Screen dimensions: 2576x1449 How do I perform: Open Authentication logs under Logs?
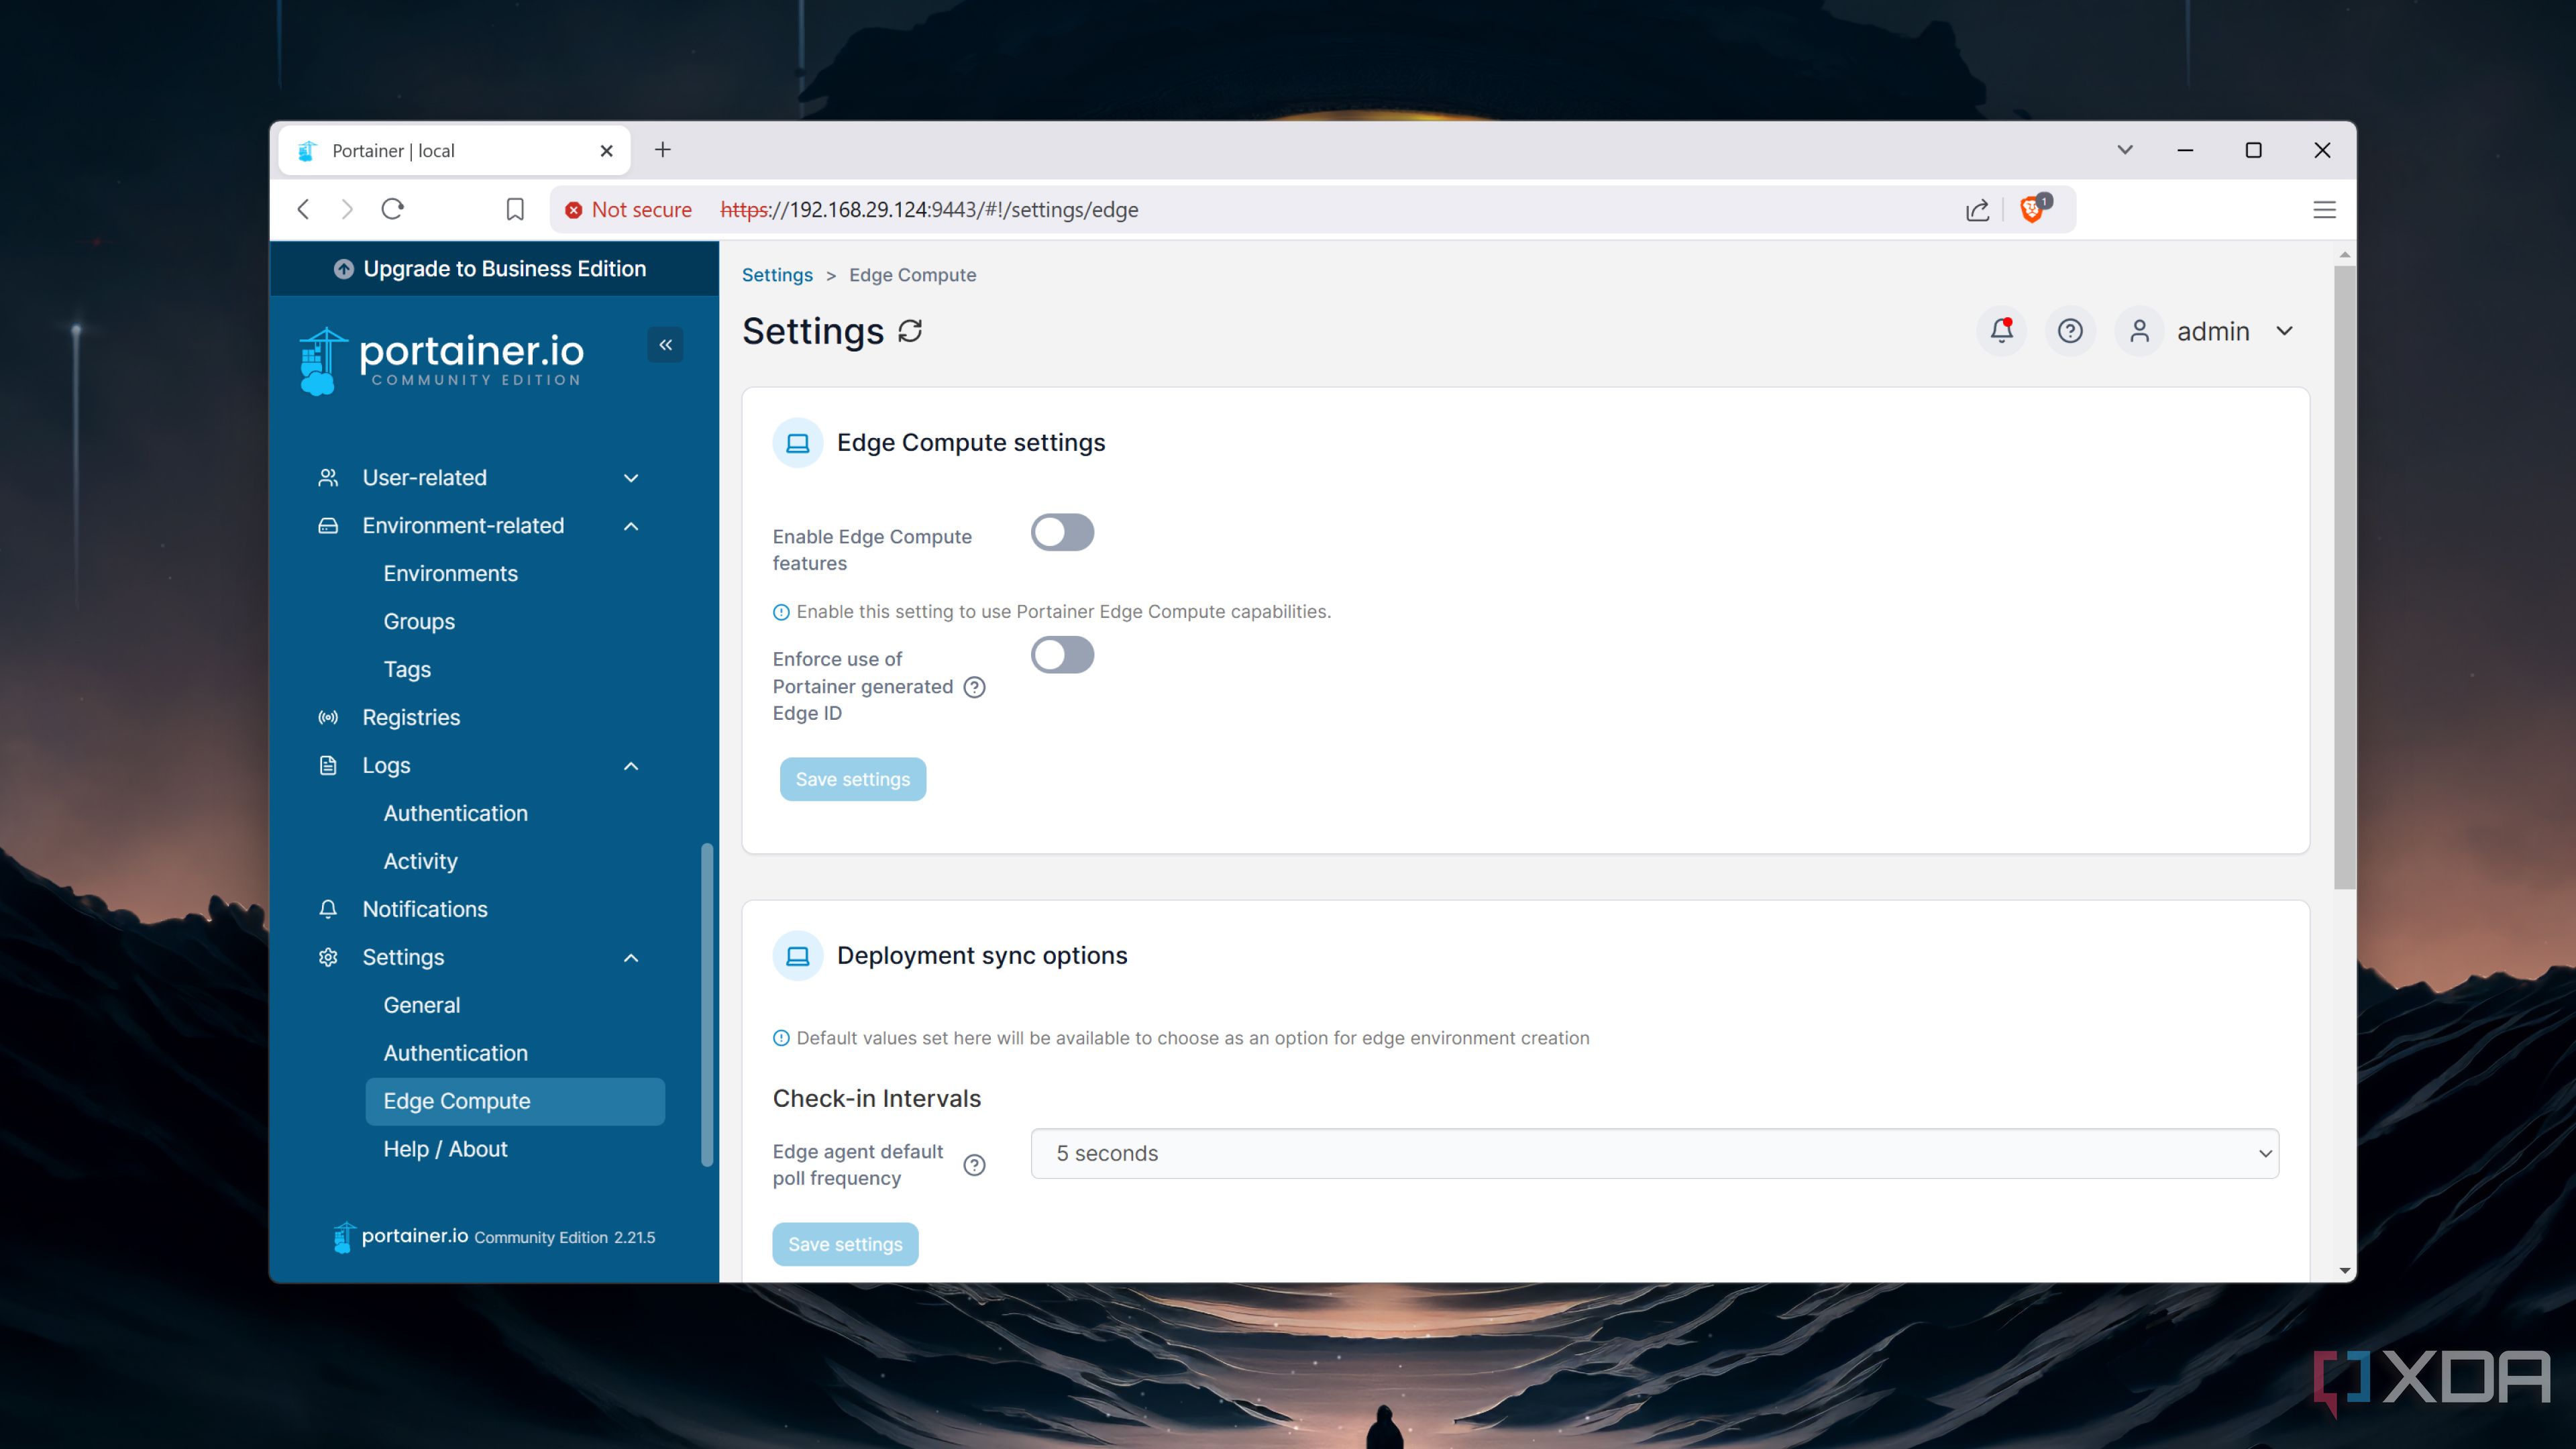(455, 813)
